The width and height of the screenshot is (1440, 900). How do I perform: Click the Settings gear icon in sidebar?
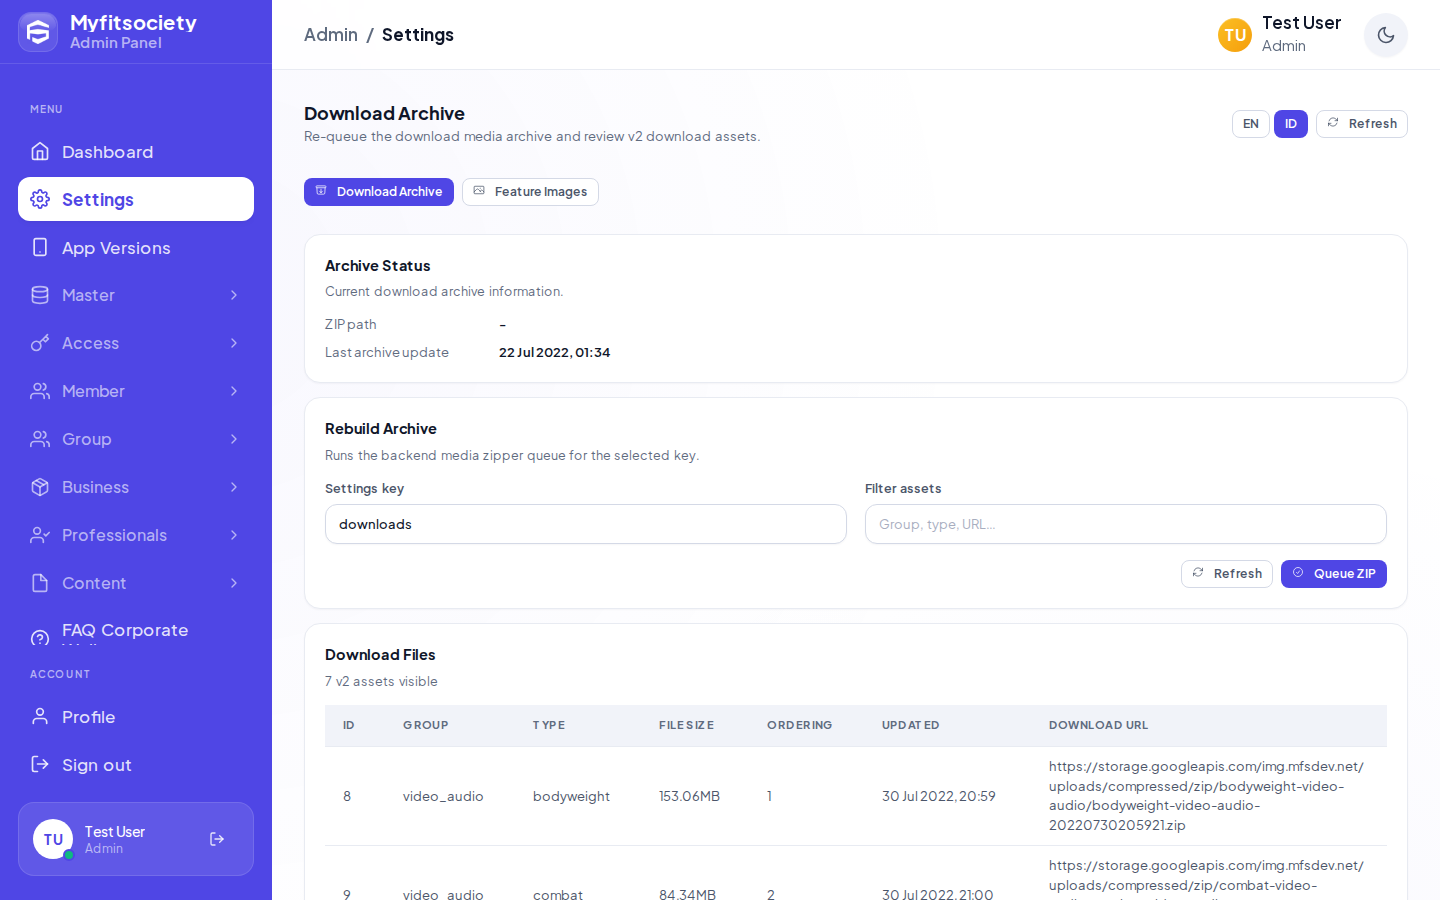tap(40, 199)
